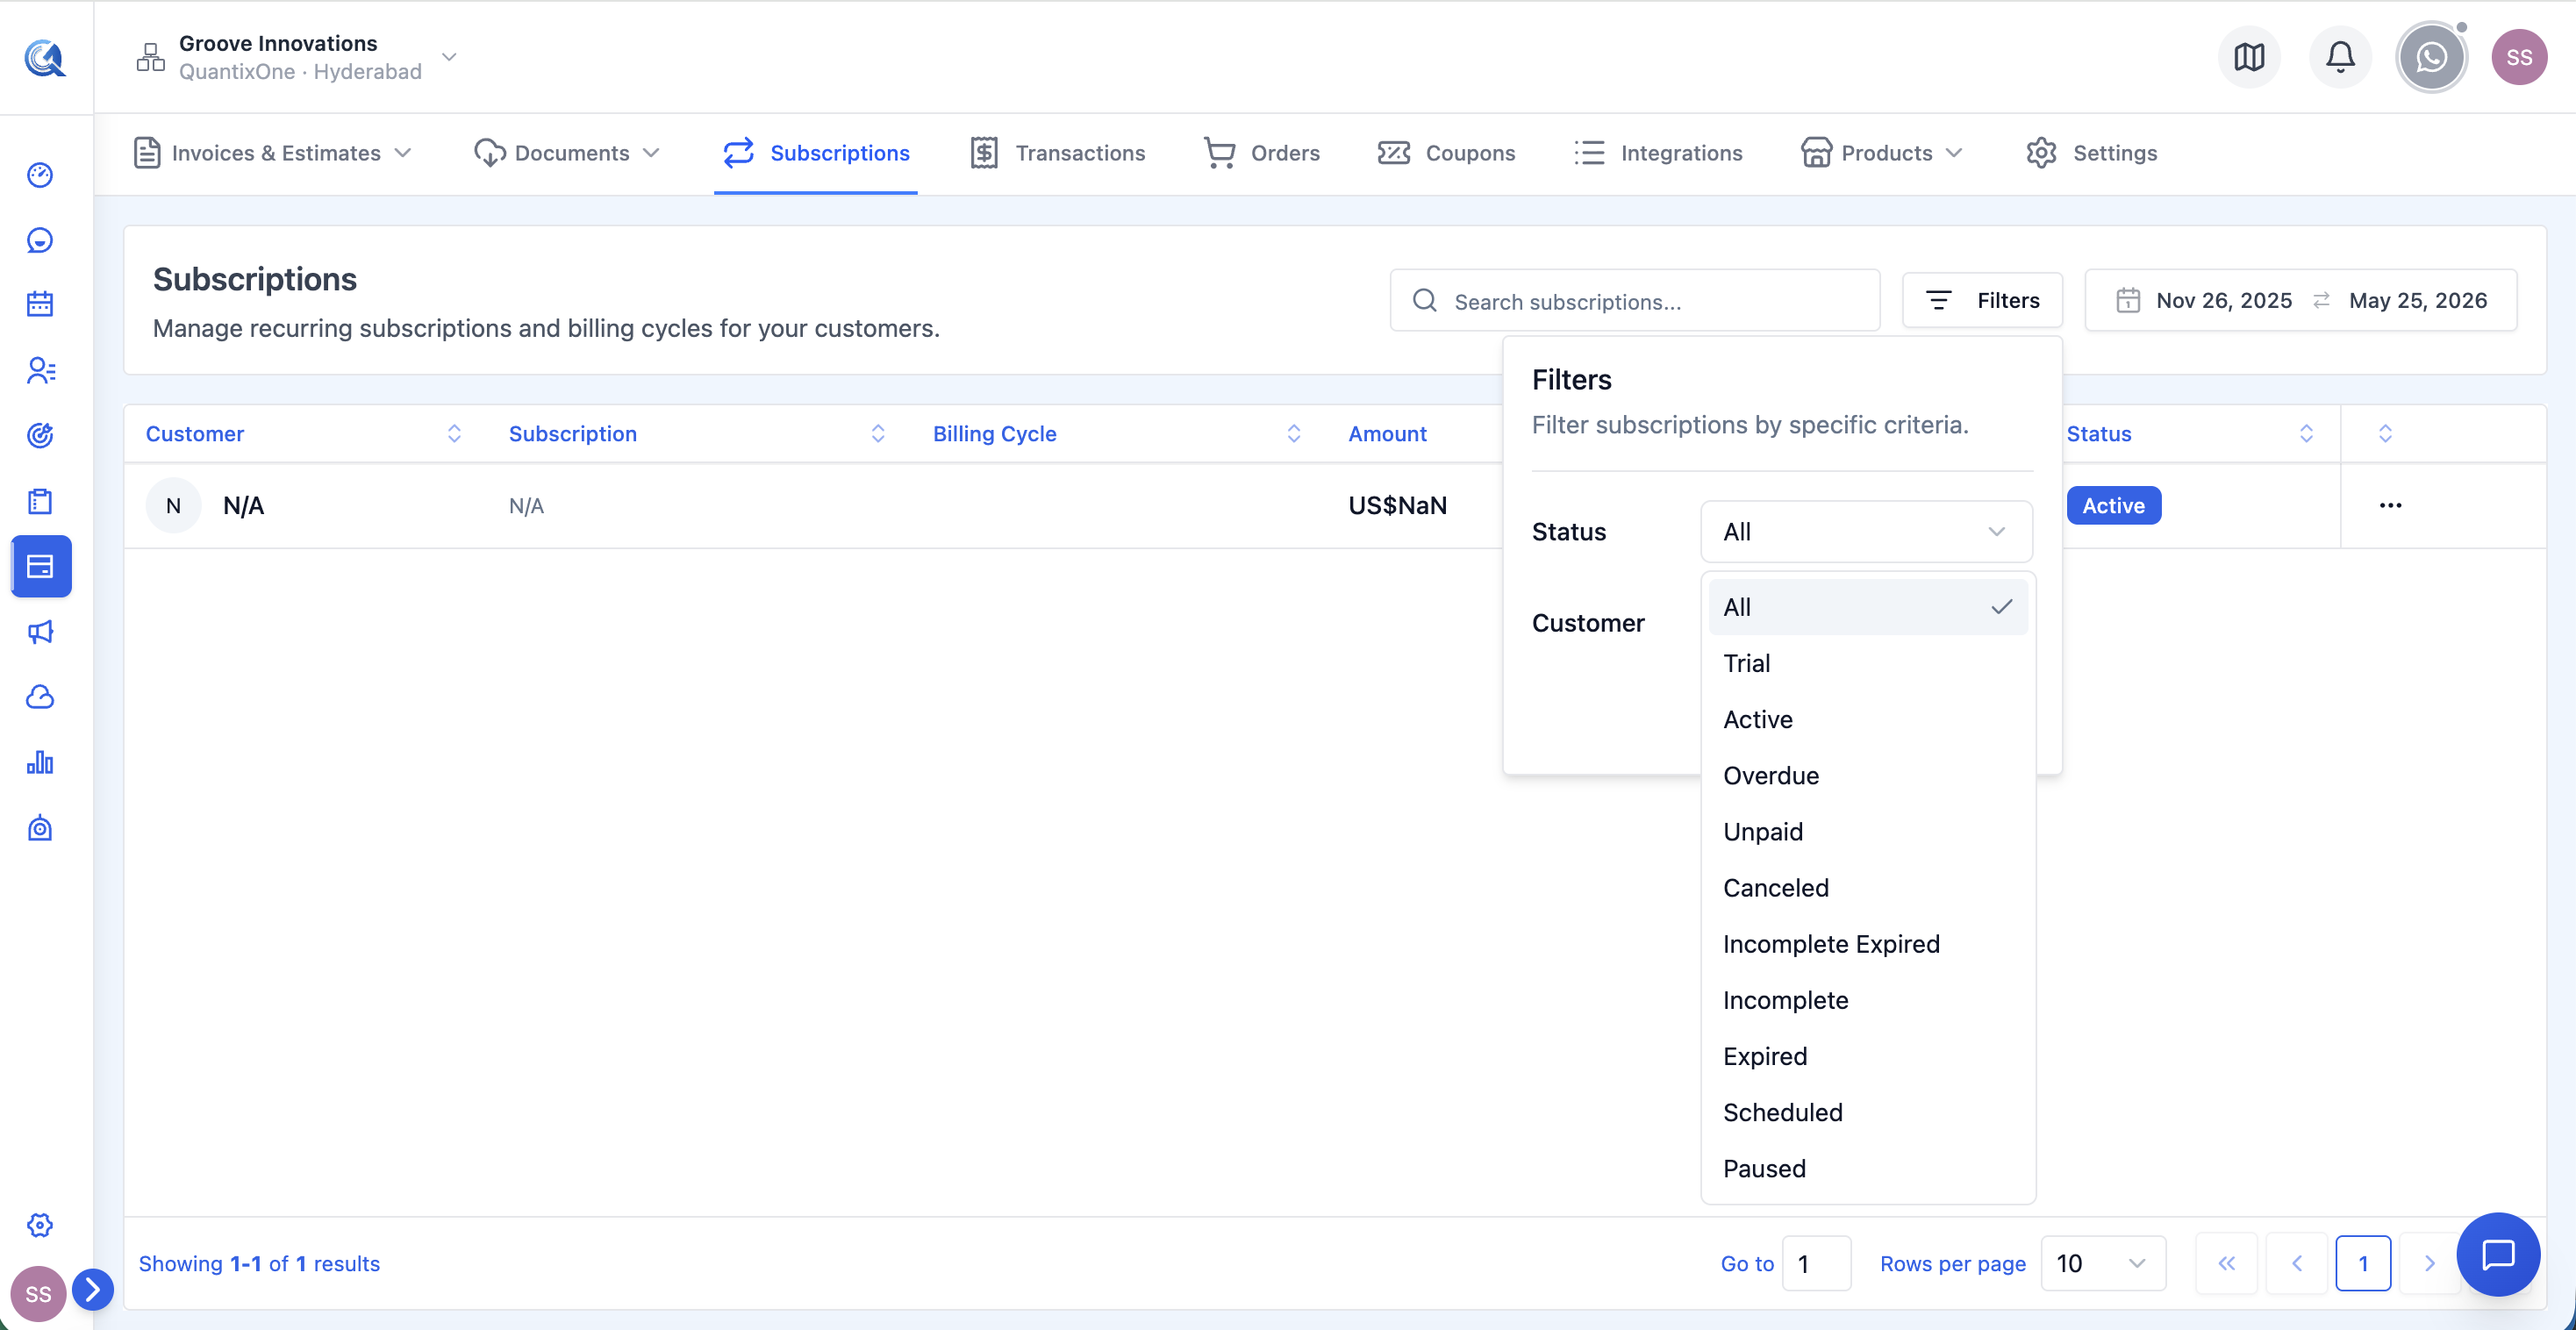Switch to the Orders tab
Screen dimensions: 2576x1330
click(x=1261, y=153)
